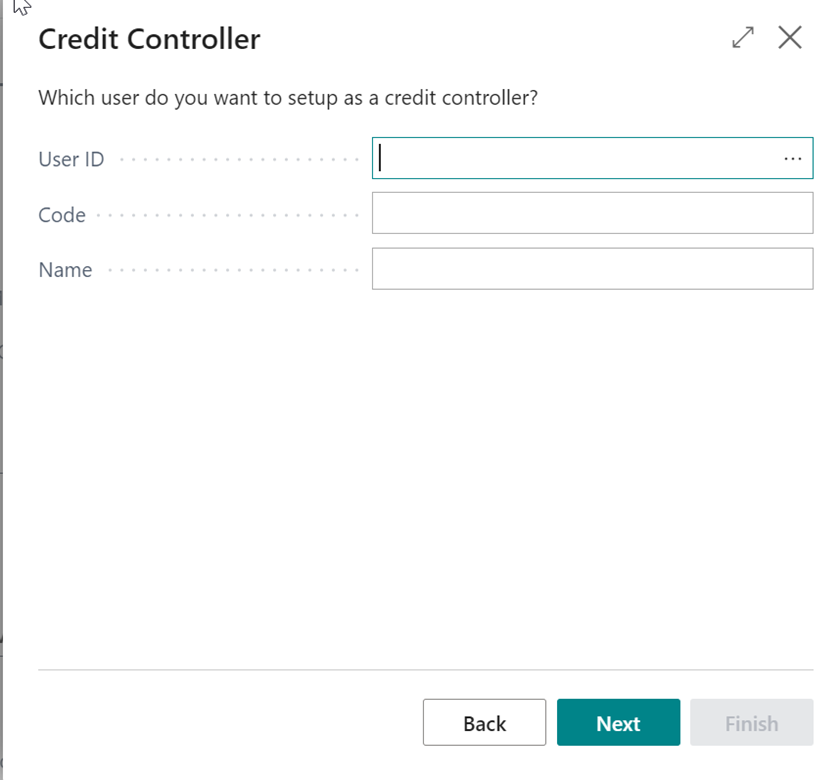840x780 pixels.
Task: Close the Credit Controller dialog
Action: pos(790,38)
